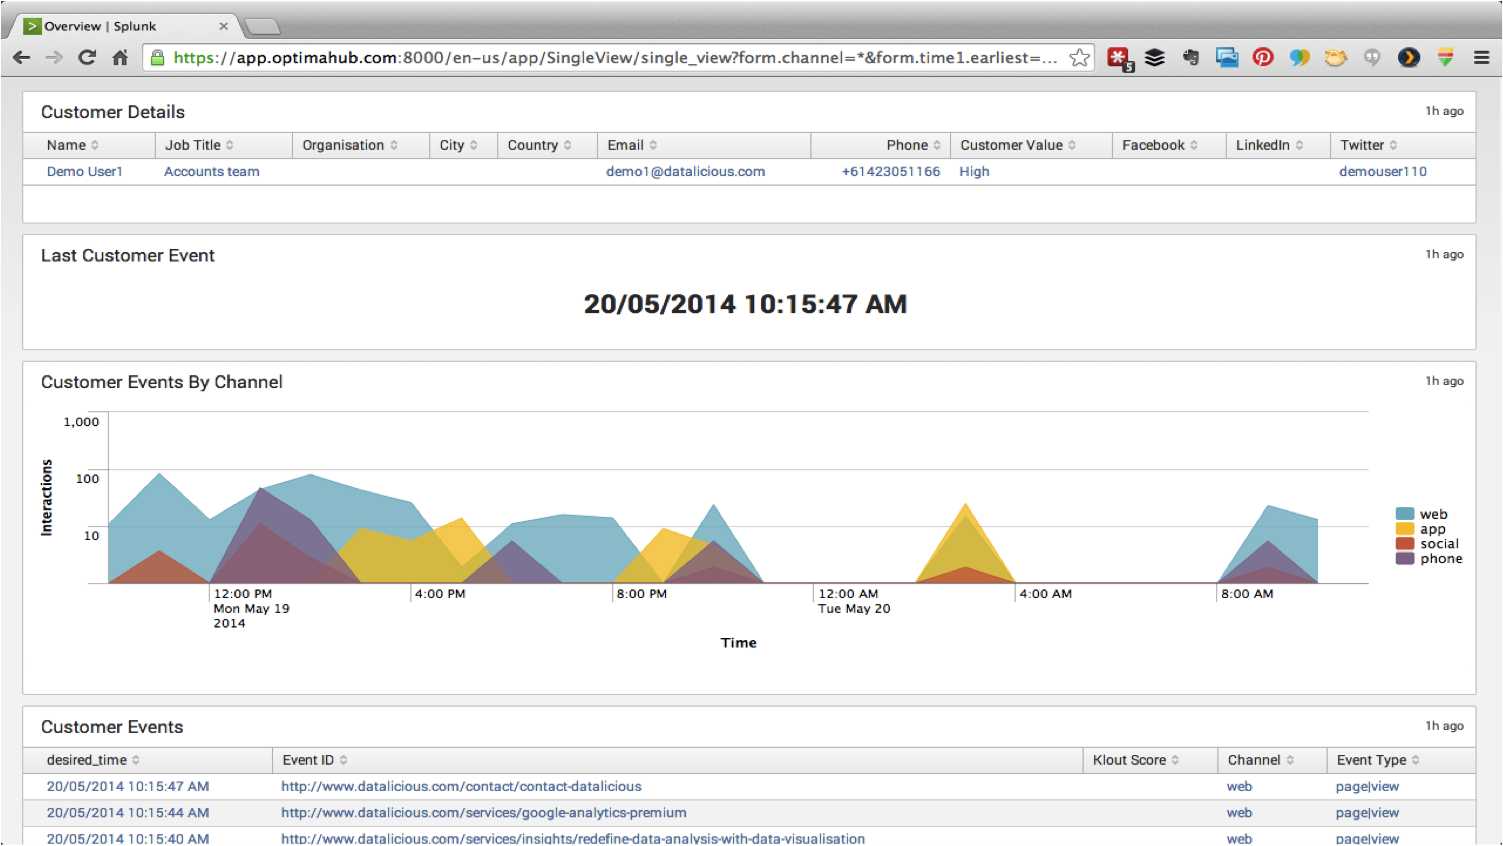This screenshot has height=846, width=1503.
Task: Click the grey ghost extension icon
Action: tap(1372, 58)
